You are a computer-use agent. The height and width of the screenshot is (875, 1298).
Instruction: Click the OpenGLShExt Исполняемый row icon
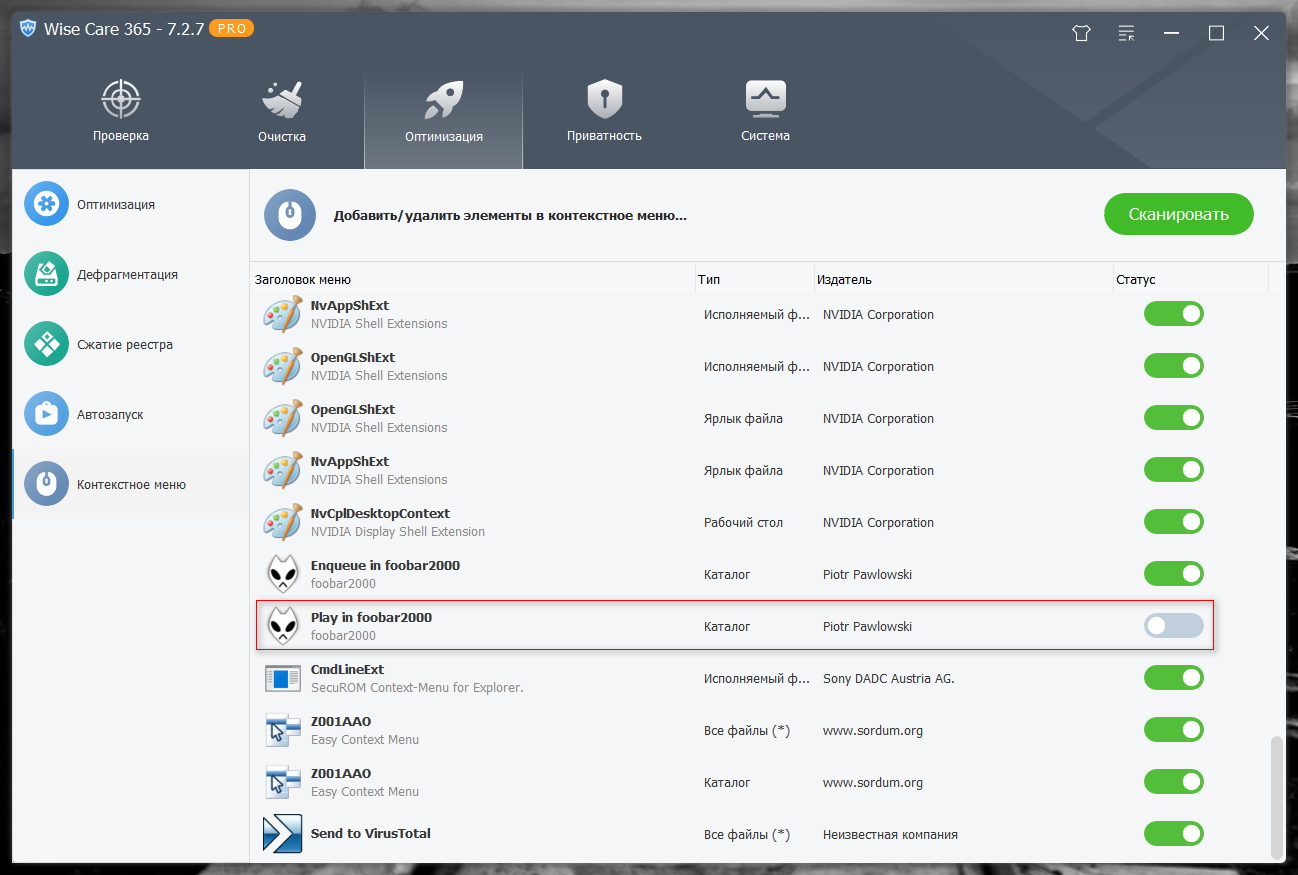coord(283,366)
